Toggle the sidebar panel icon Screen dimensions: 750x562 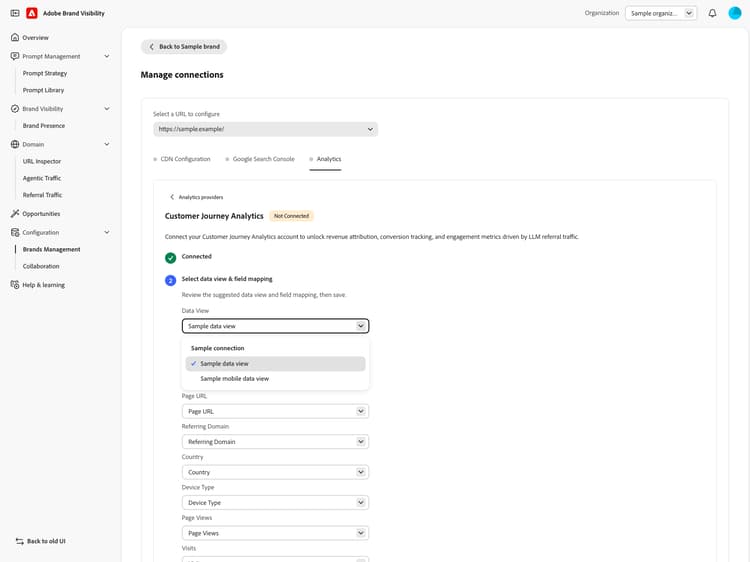[15, 13]
